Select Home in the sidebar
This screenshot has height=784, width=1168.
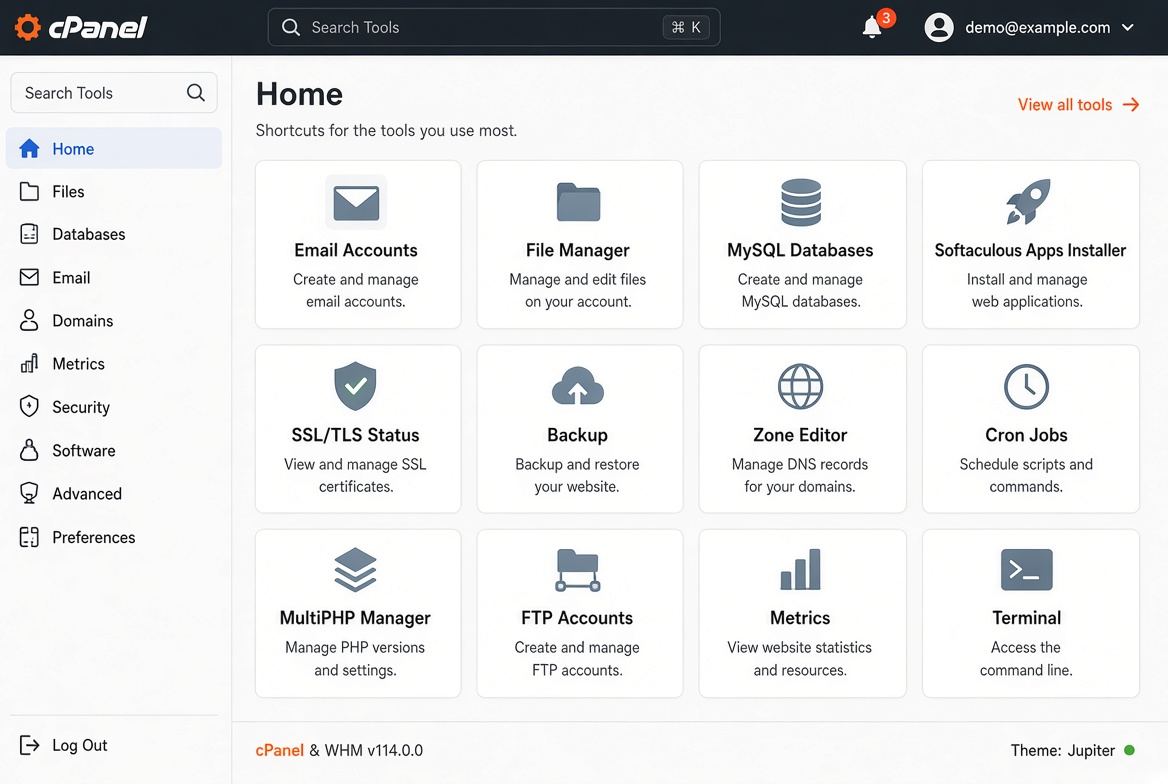tap(114, 148)
